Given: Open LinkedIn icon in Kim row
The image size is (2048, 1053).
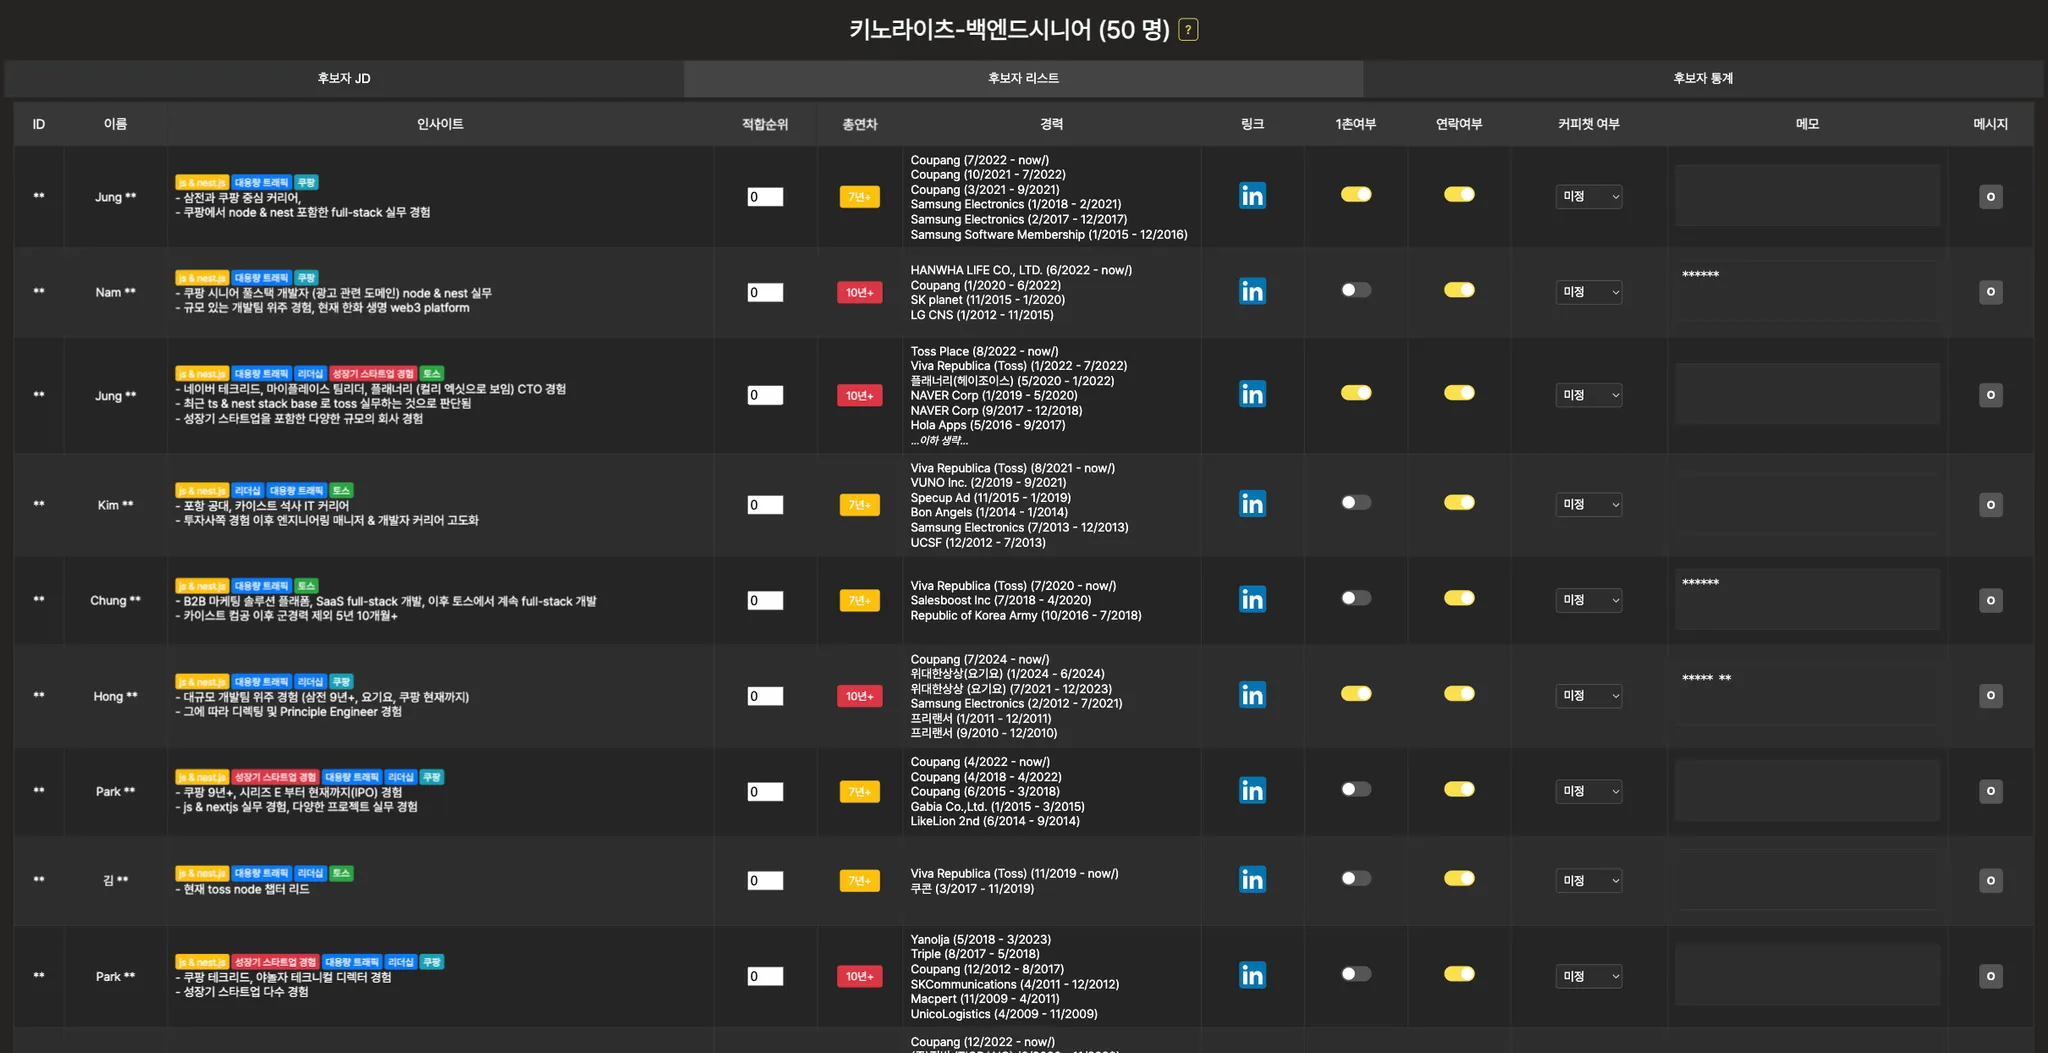Looking at the screenshot, I should (x=1252, y=504).
